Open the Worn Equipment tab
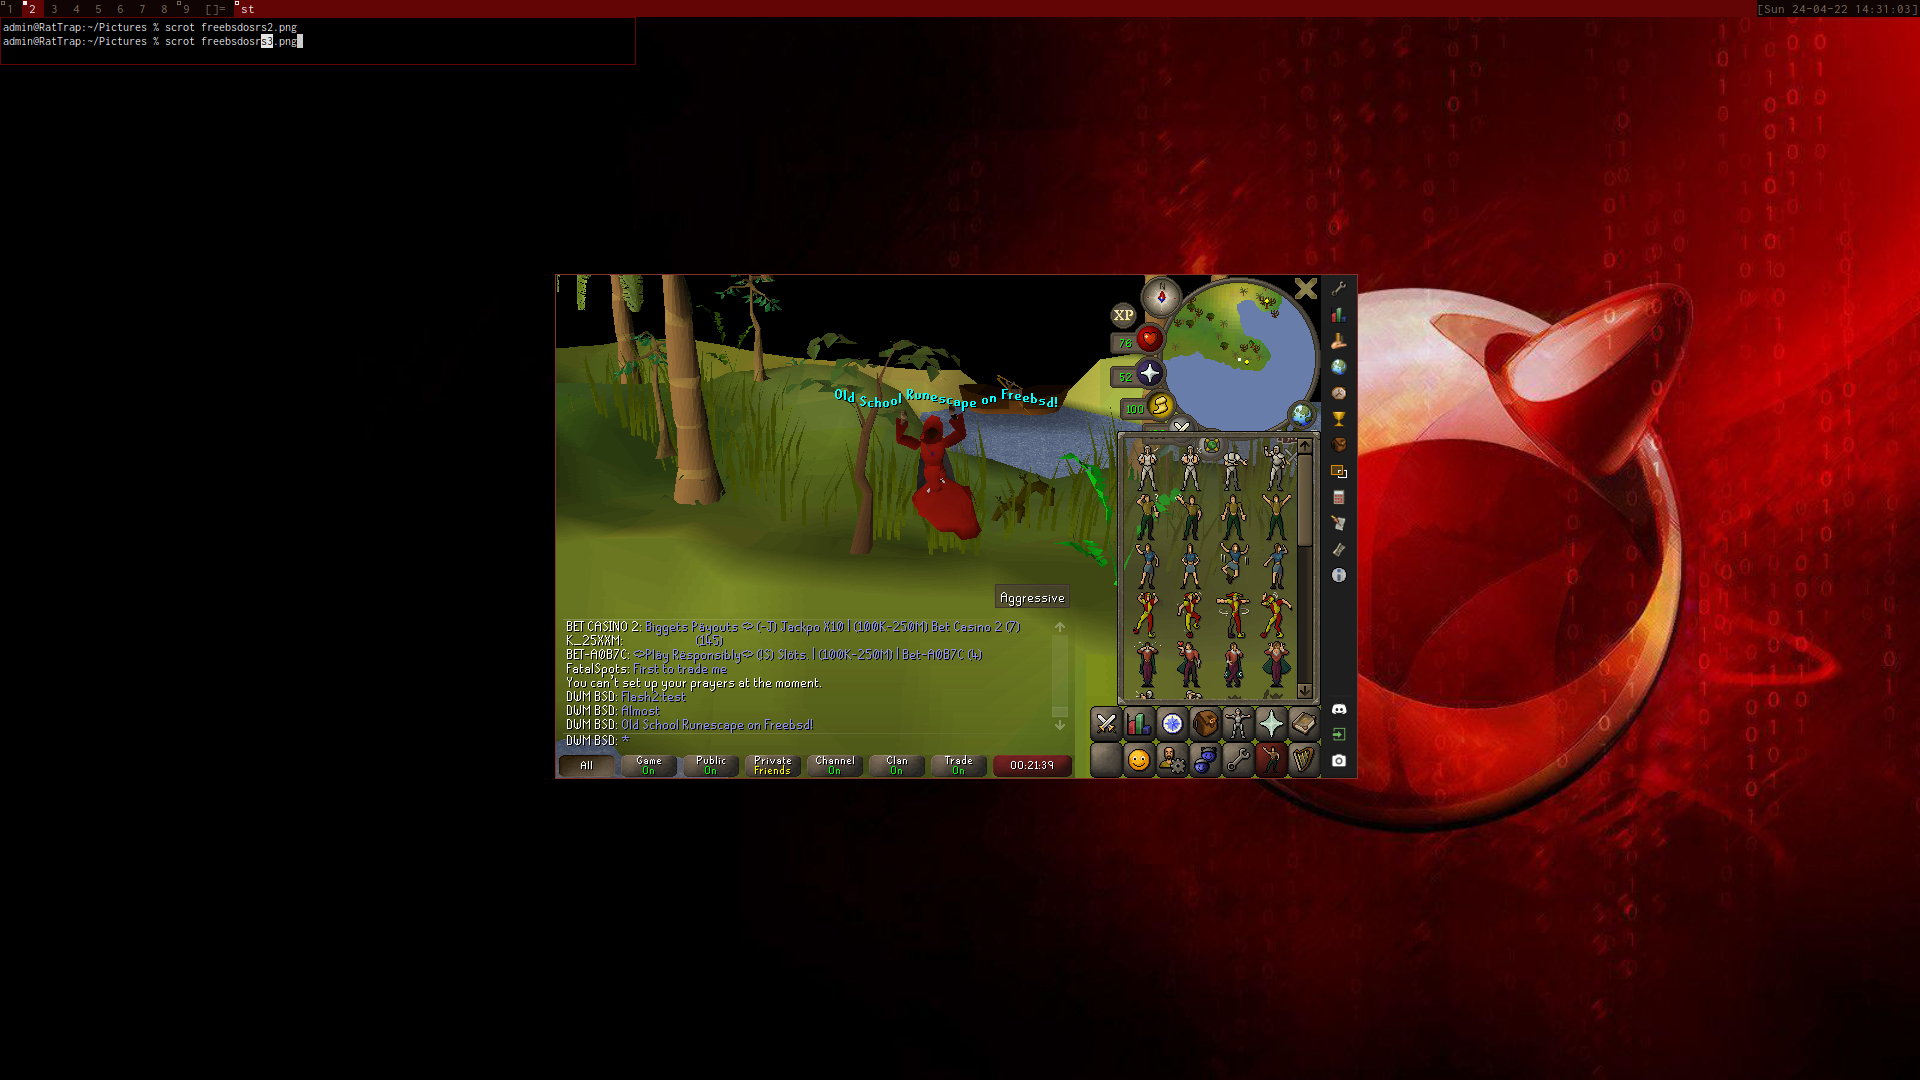The width and height of the screenshot is (1920, 1080). pos(1238,723)
